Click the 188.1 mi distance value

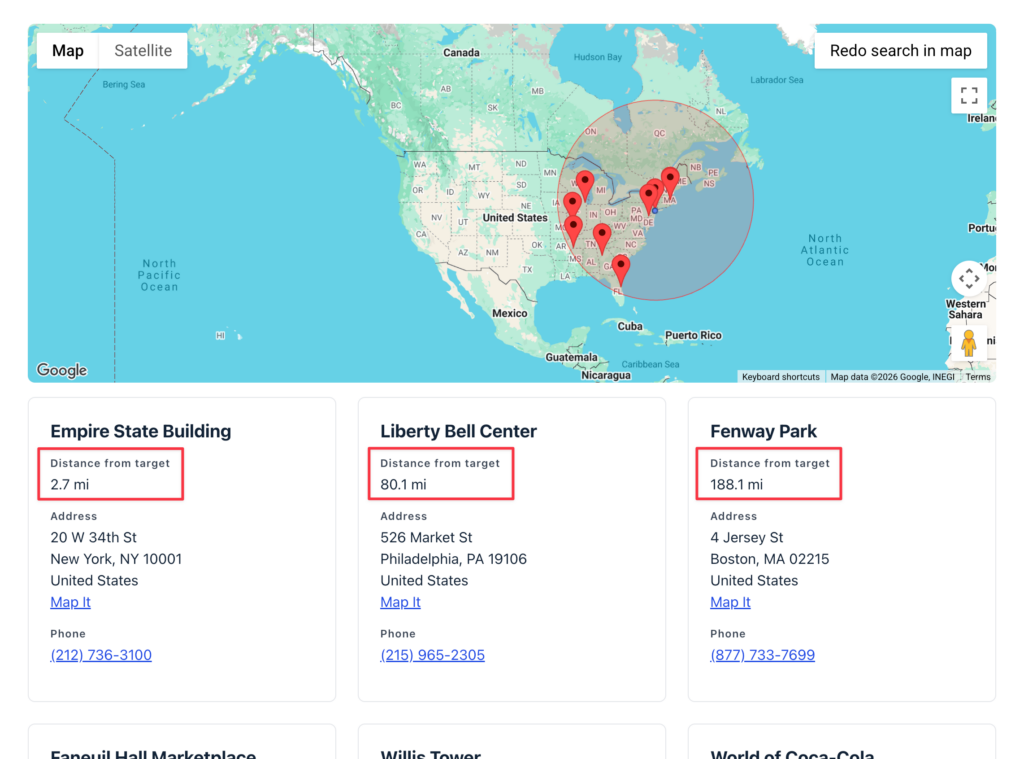[x=737, y=485]
